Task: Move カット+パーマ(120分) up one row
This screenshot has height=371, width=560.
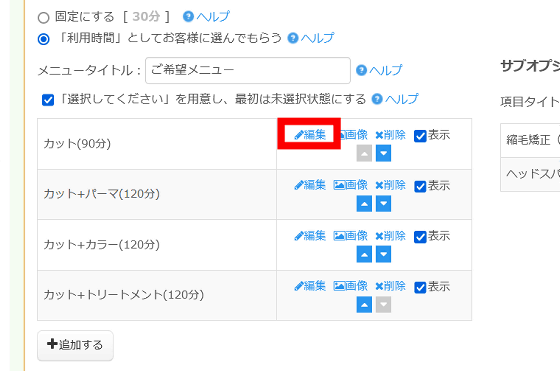Action: pyautogui.click(x=364, y=204)
